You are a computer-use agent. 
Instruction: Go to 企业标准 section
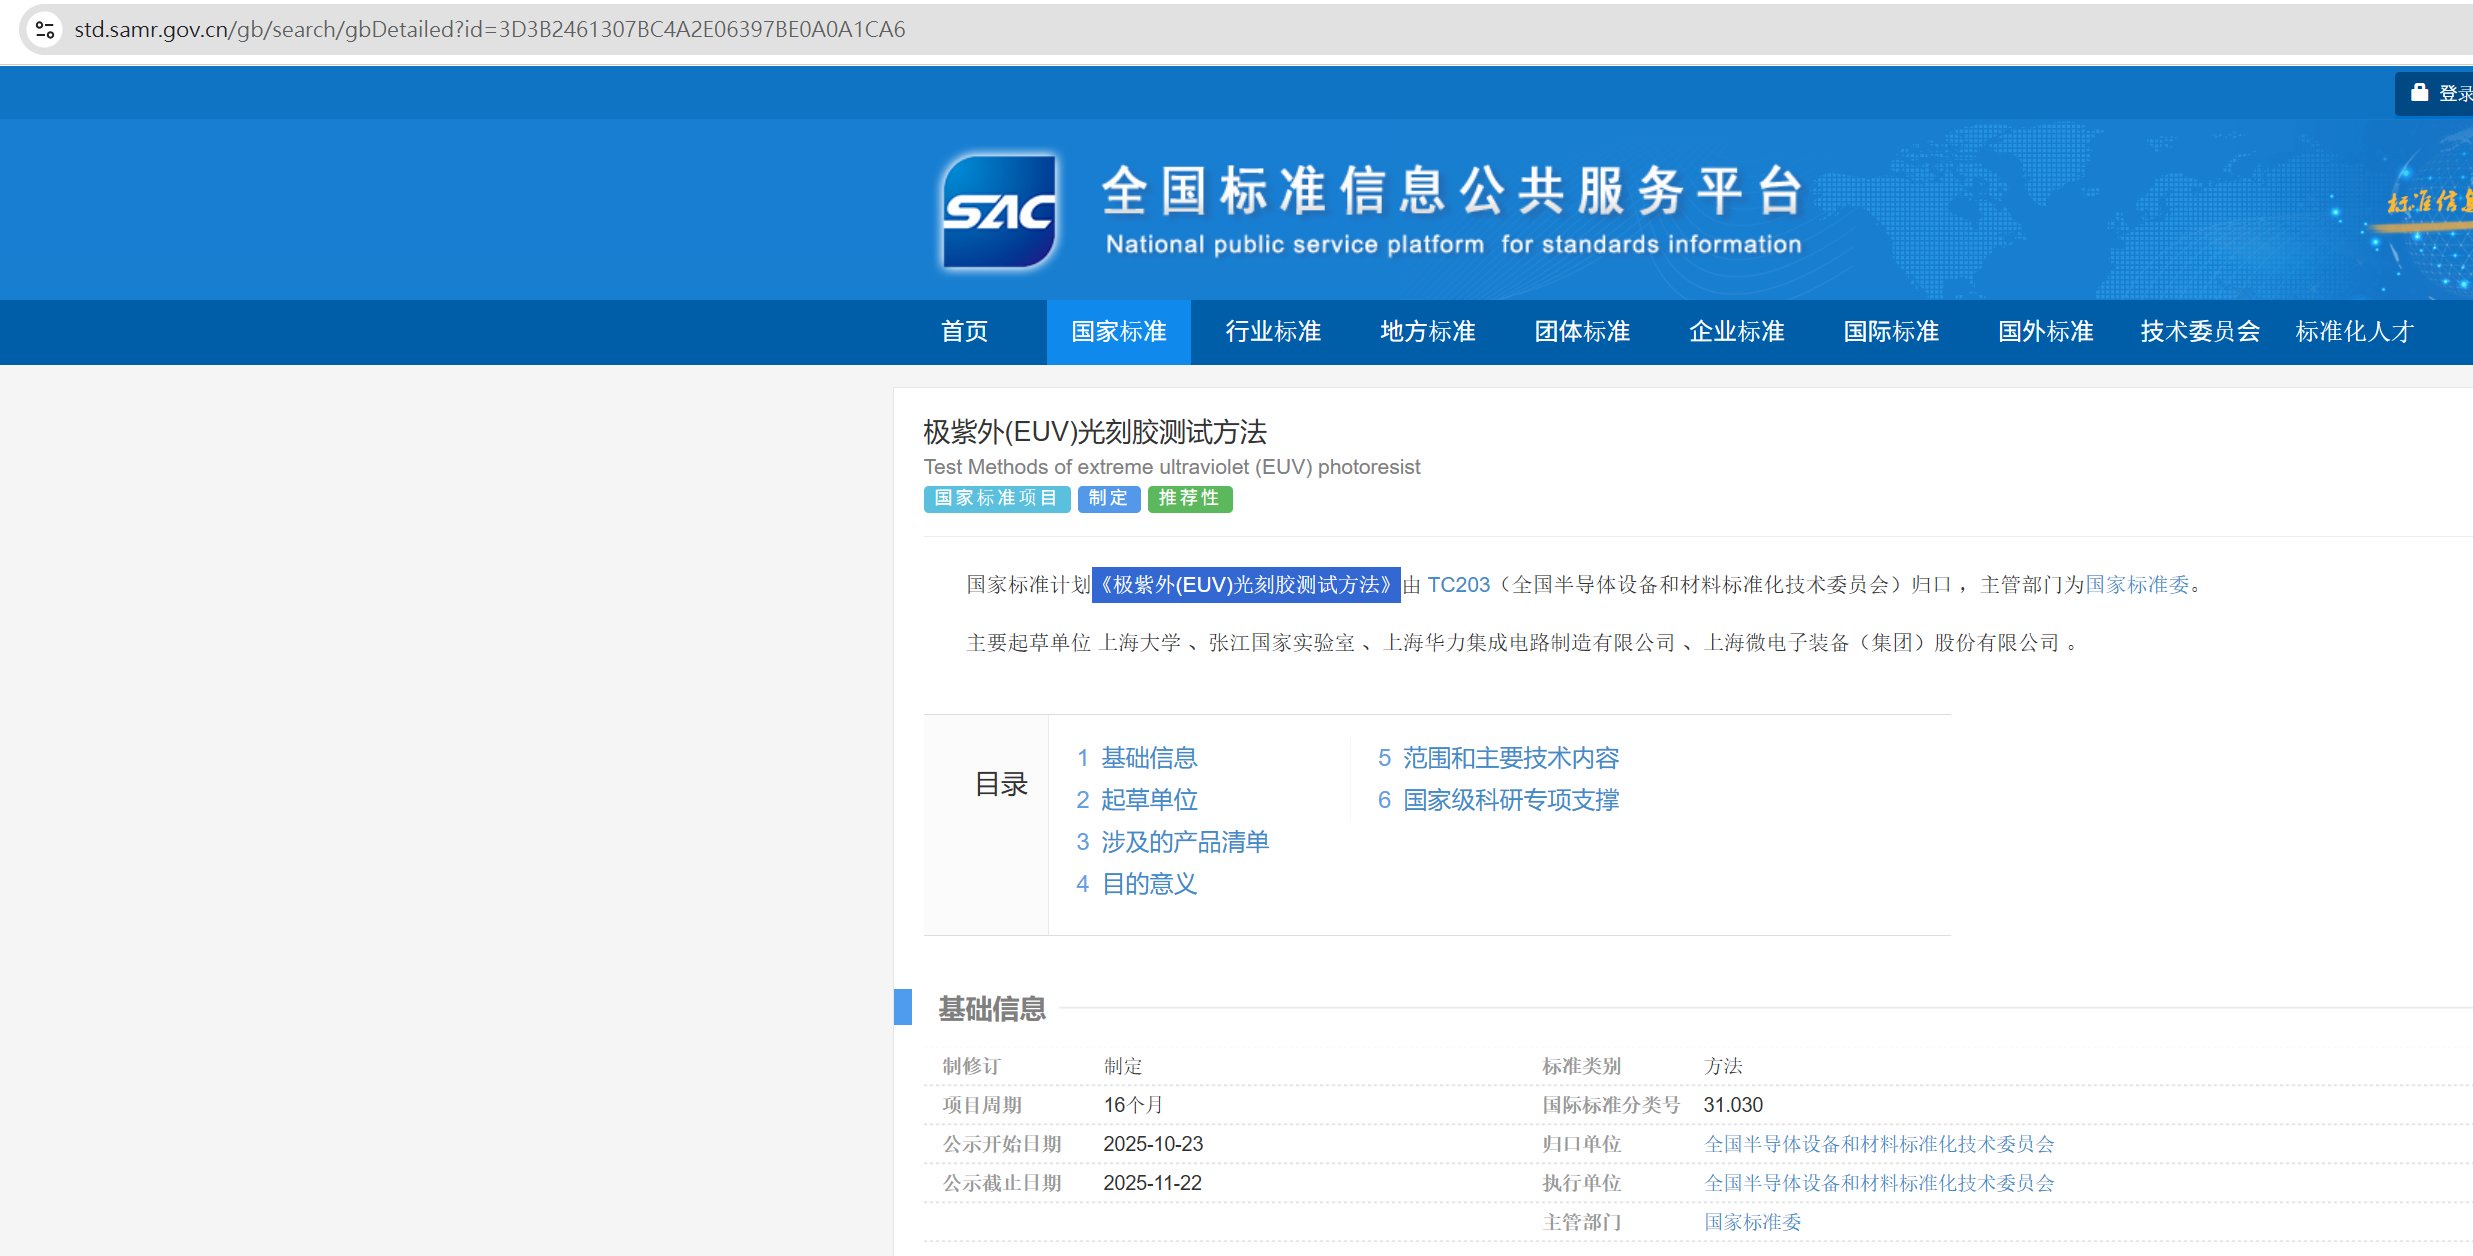(x=1736, y=332)
